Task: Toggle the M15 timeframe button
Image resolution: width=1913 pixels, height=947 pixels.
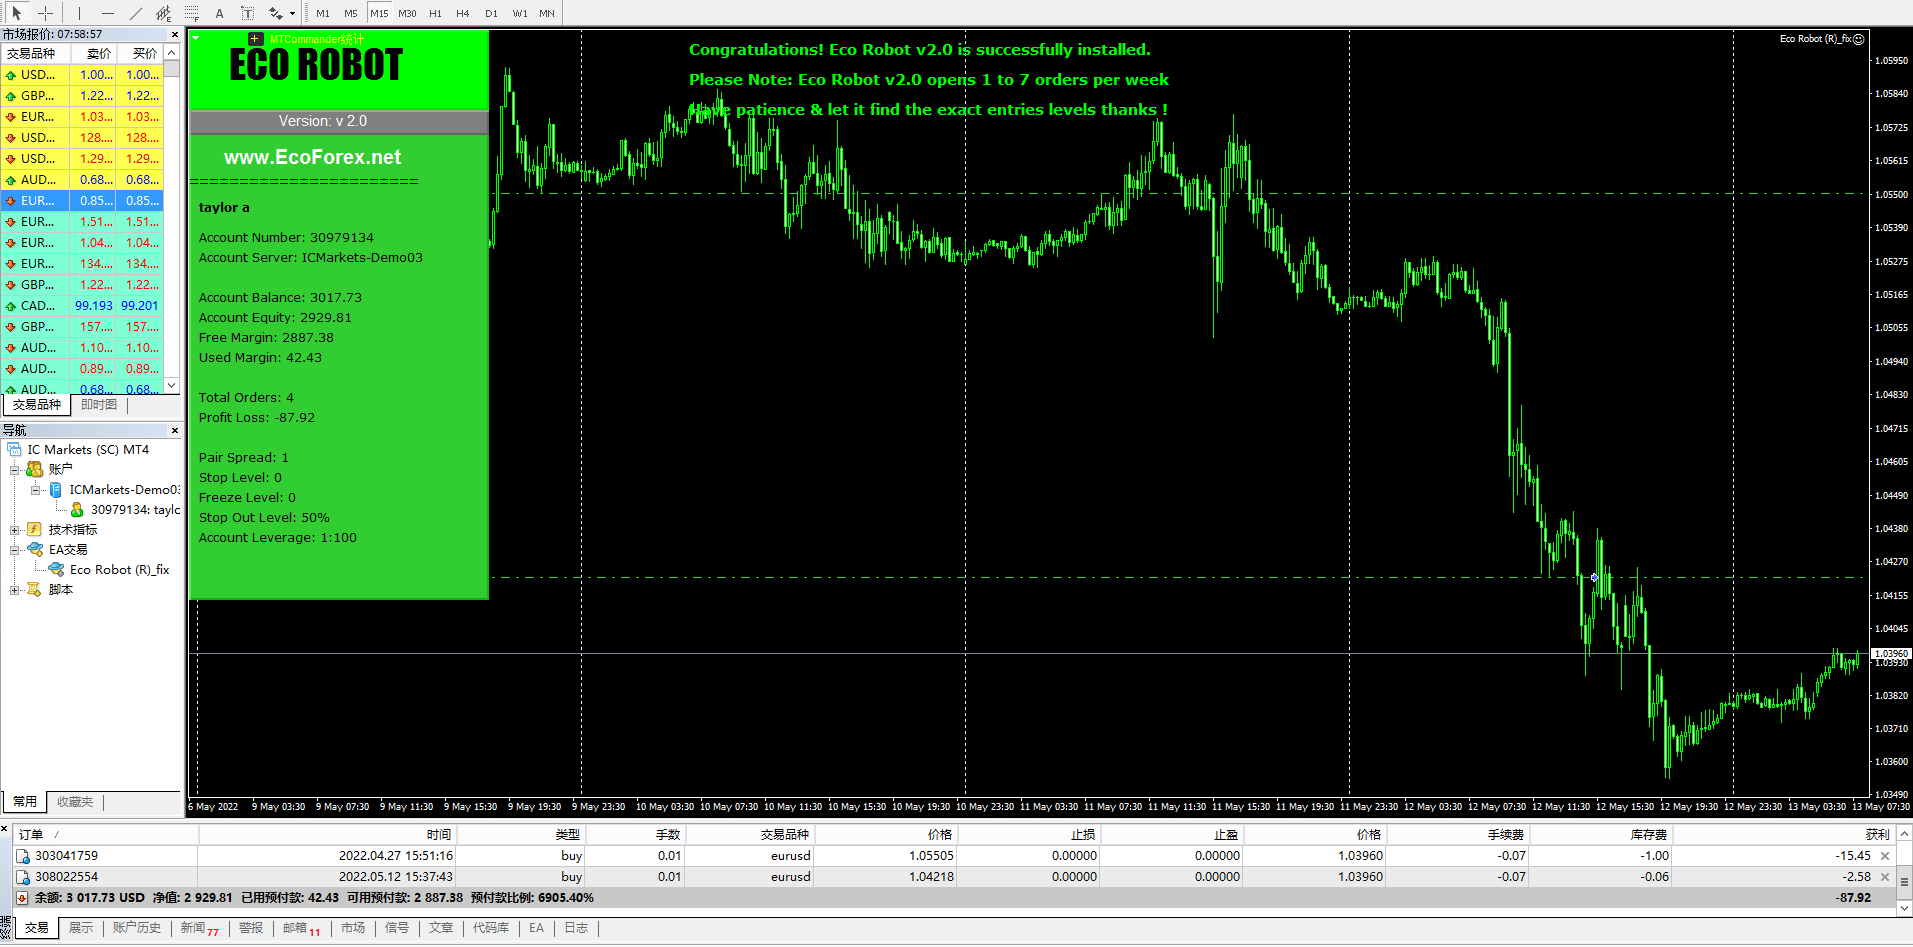Action: tap(379, 13)
